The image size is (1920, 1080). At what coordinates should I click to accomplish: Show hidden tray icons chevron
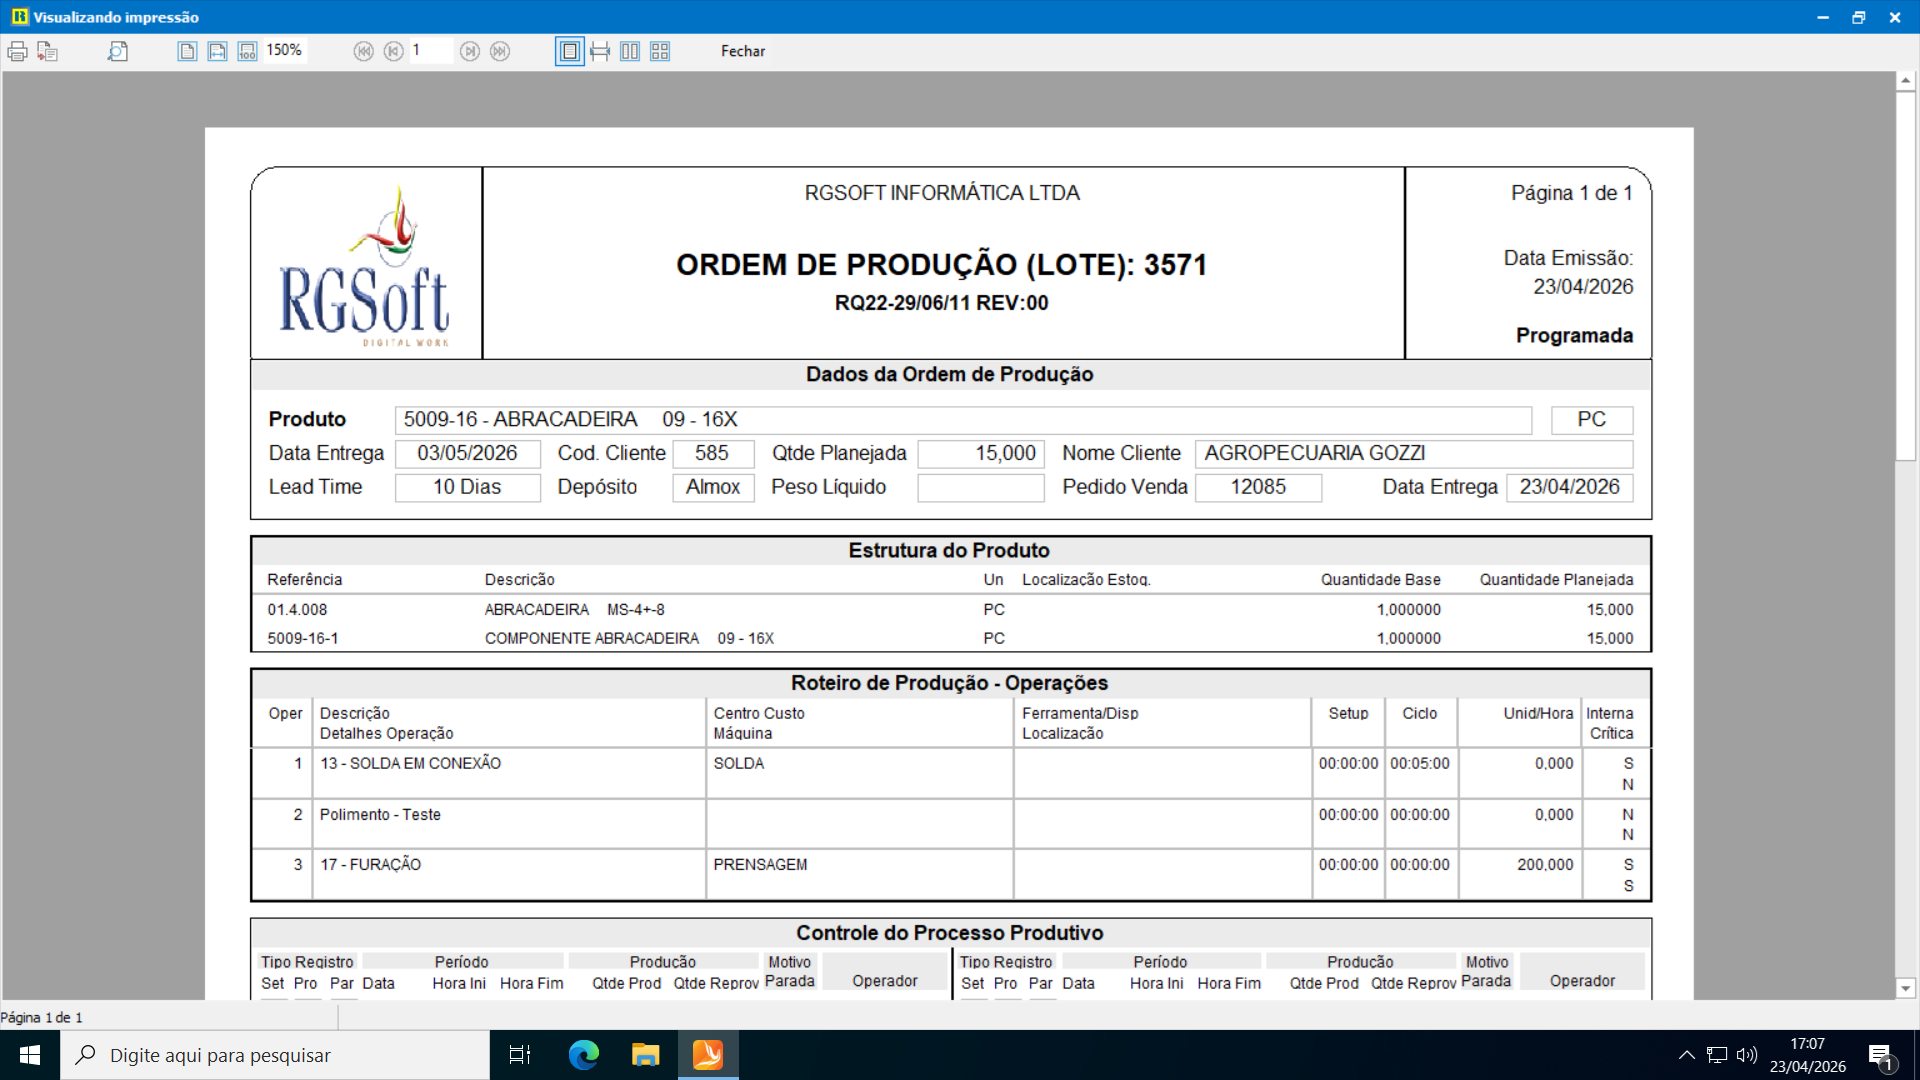[x=1686, y=1055]
